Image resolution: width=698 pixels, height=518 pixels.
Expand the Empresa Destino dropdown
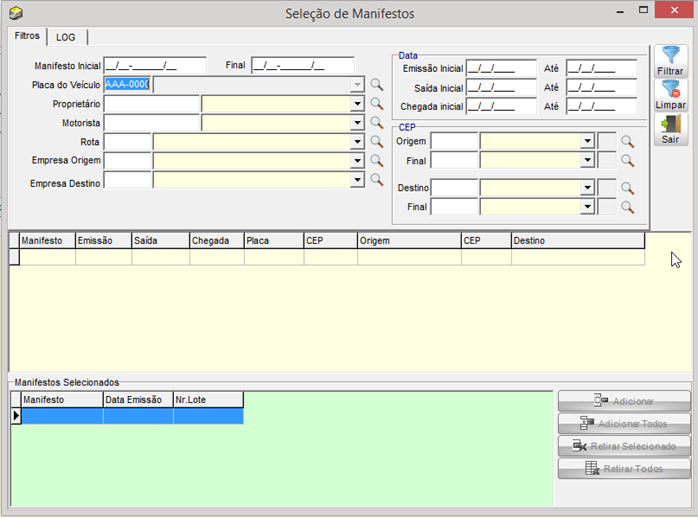coord(357,180)
